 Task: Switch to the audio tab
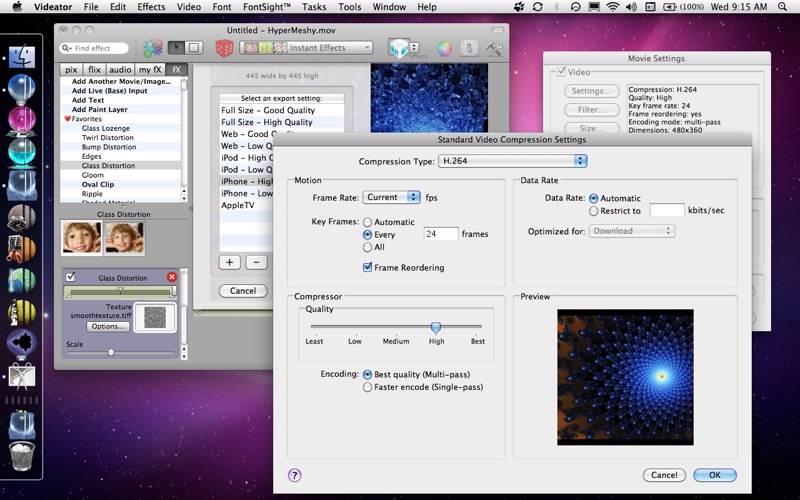pos(120,70)
